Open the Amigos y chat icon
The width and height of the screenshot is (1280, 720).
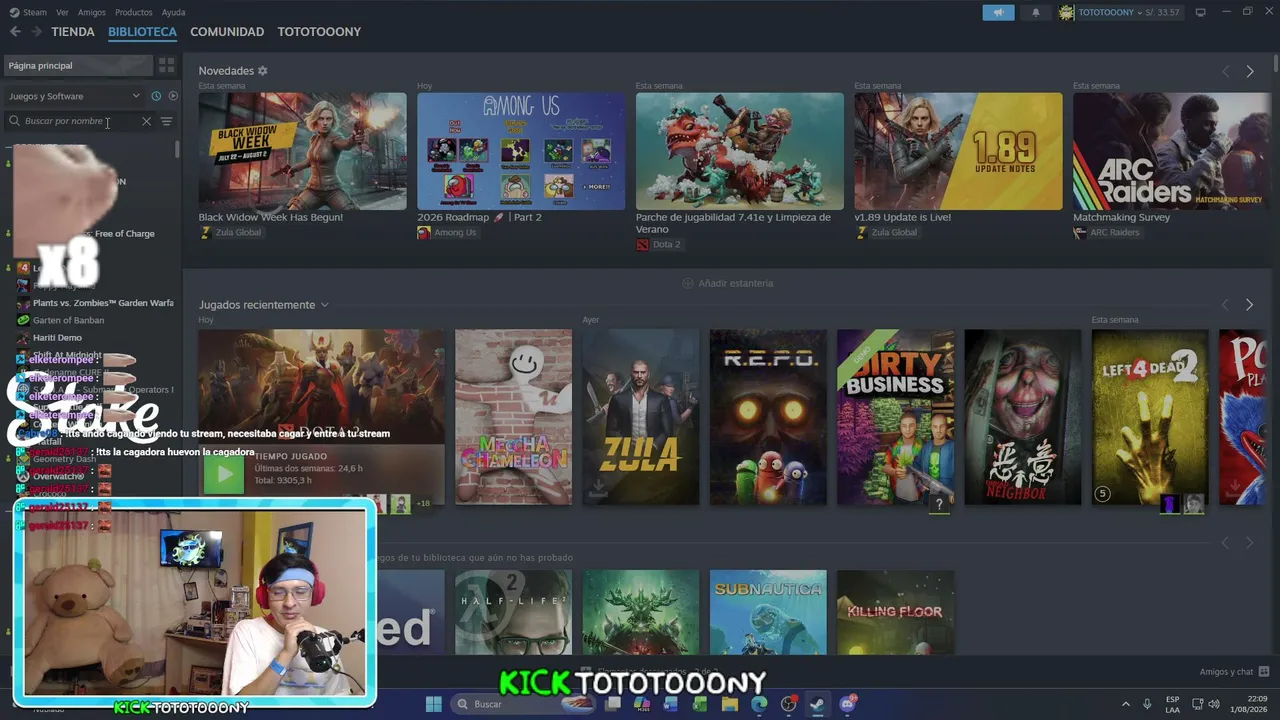(x=1264, y=672)
